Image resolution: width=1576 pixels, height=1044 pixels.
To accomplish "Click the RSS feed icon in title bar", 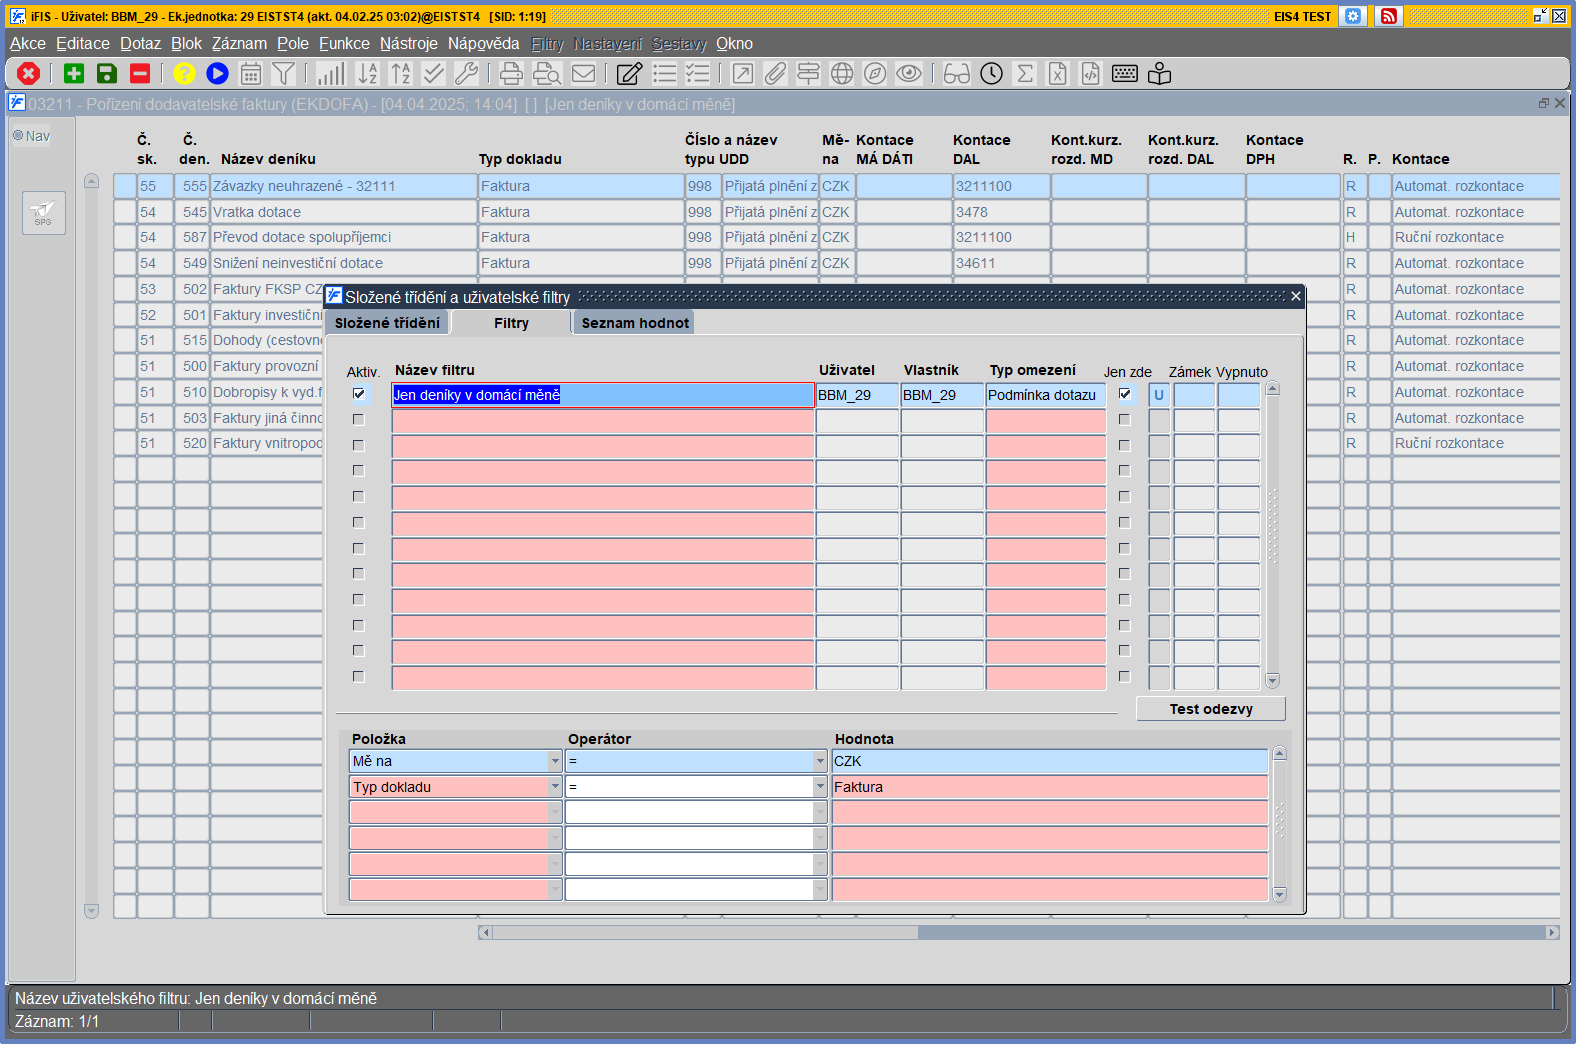I will (x=1388, y=16).
